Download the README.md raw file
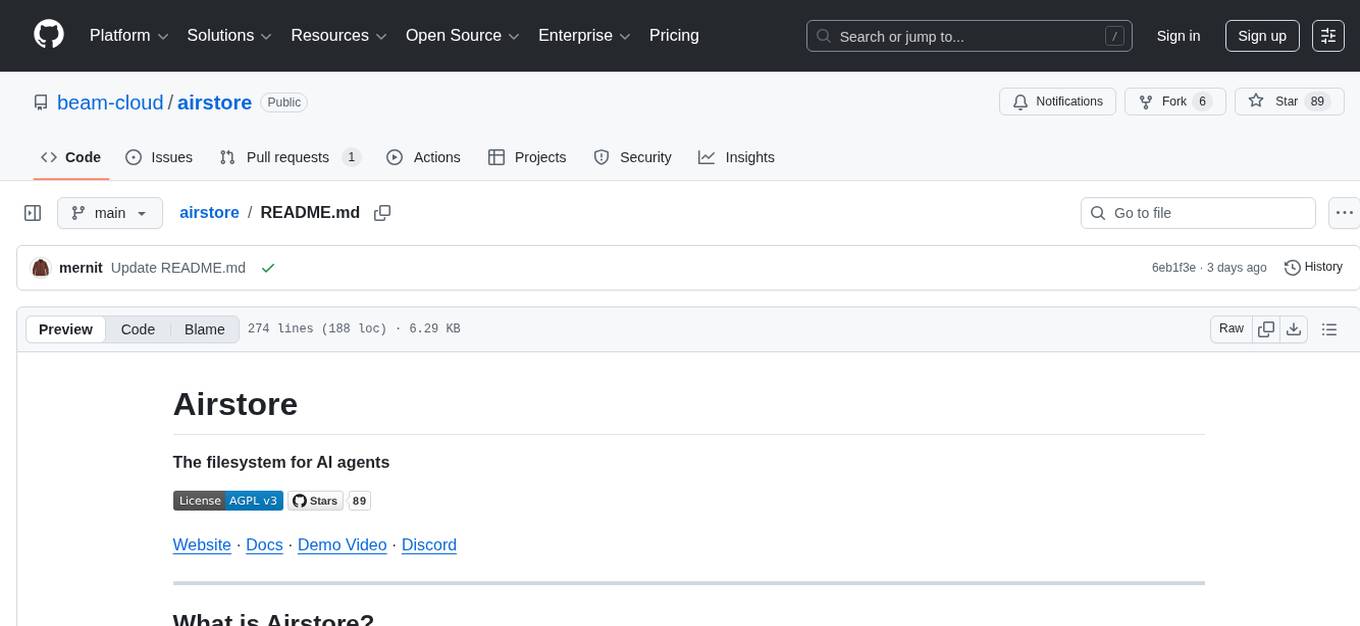The height and width of the screenshot is (626, 1360). [1294, 328]
